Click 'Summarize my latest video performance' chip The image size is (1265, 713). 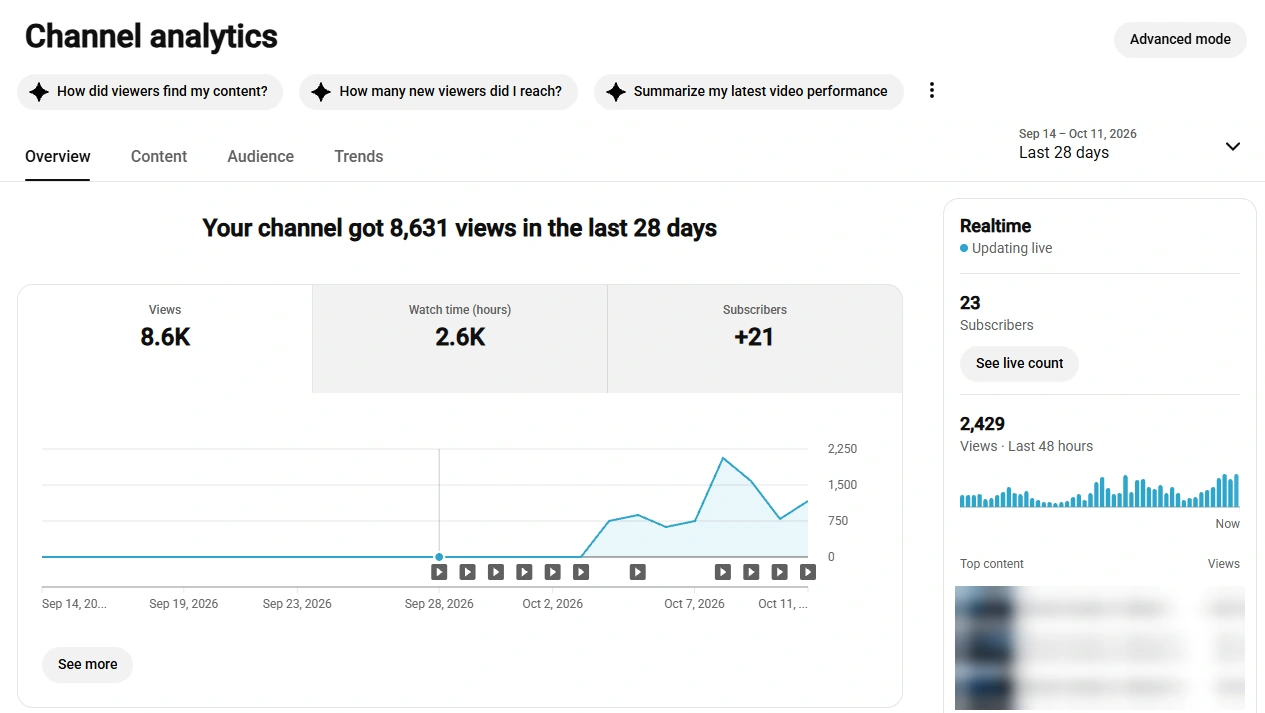click(748, 91)
